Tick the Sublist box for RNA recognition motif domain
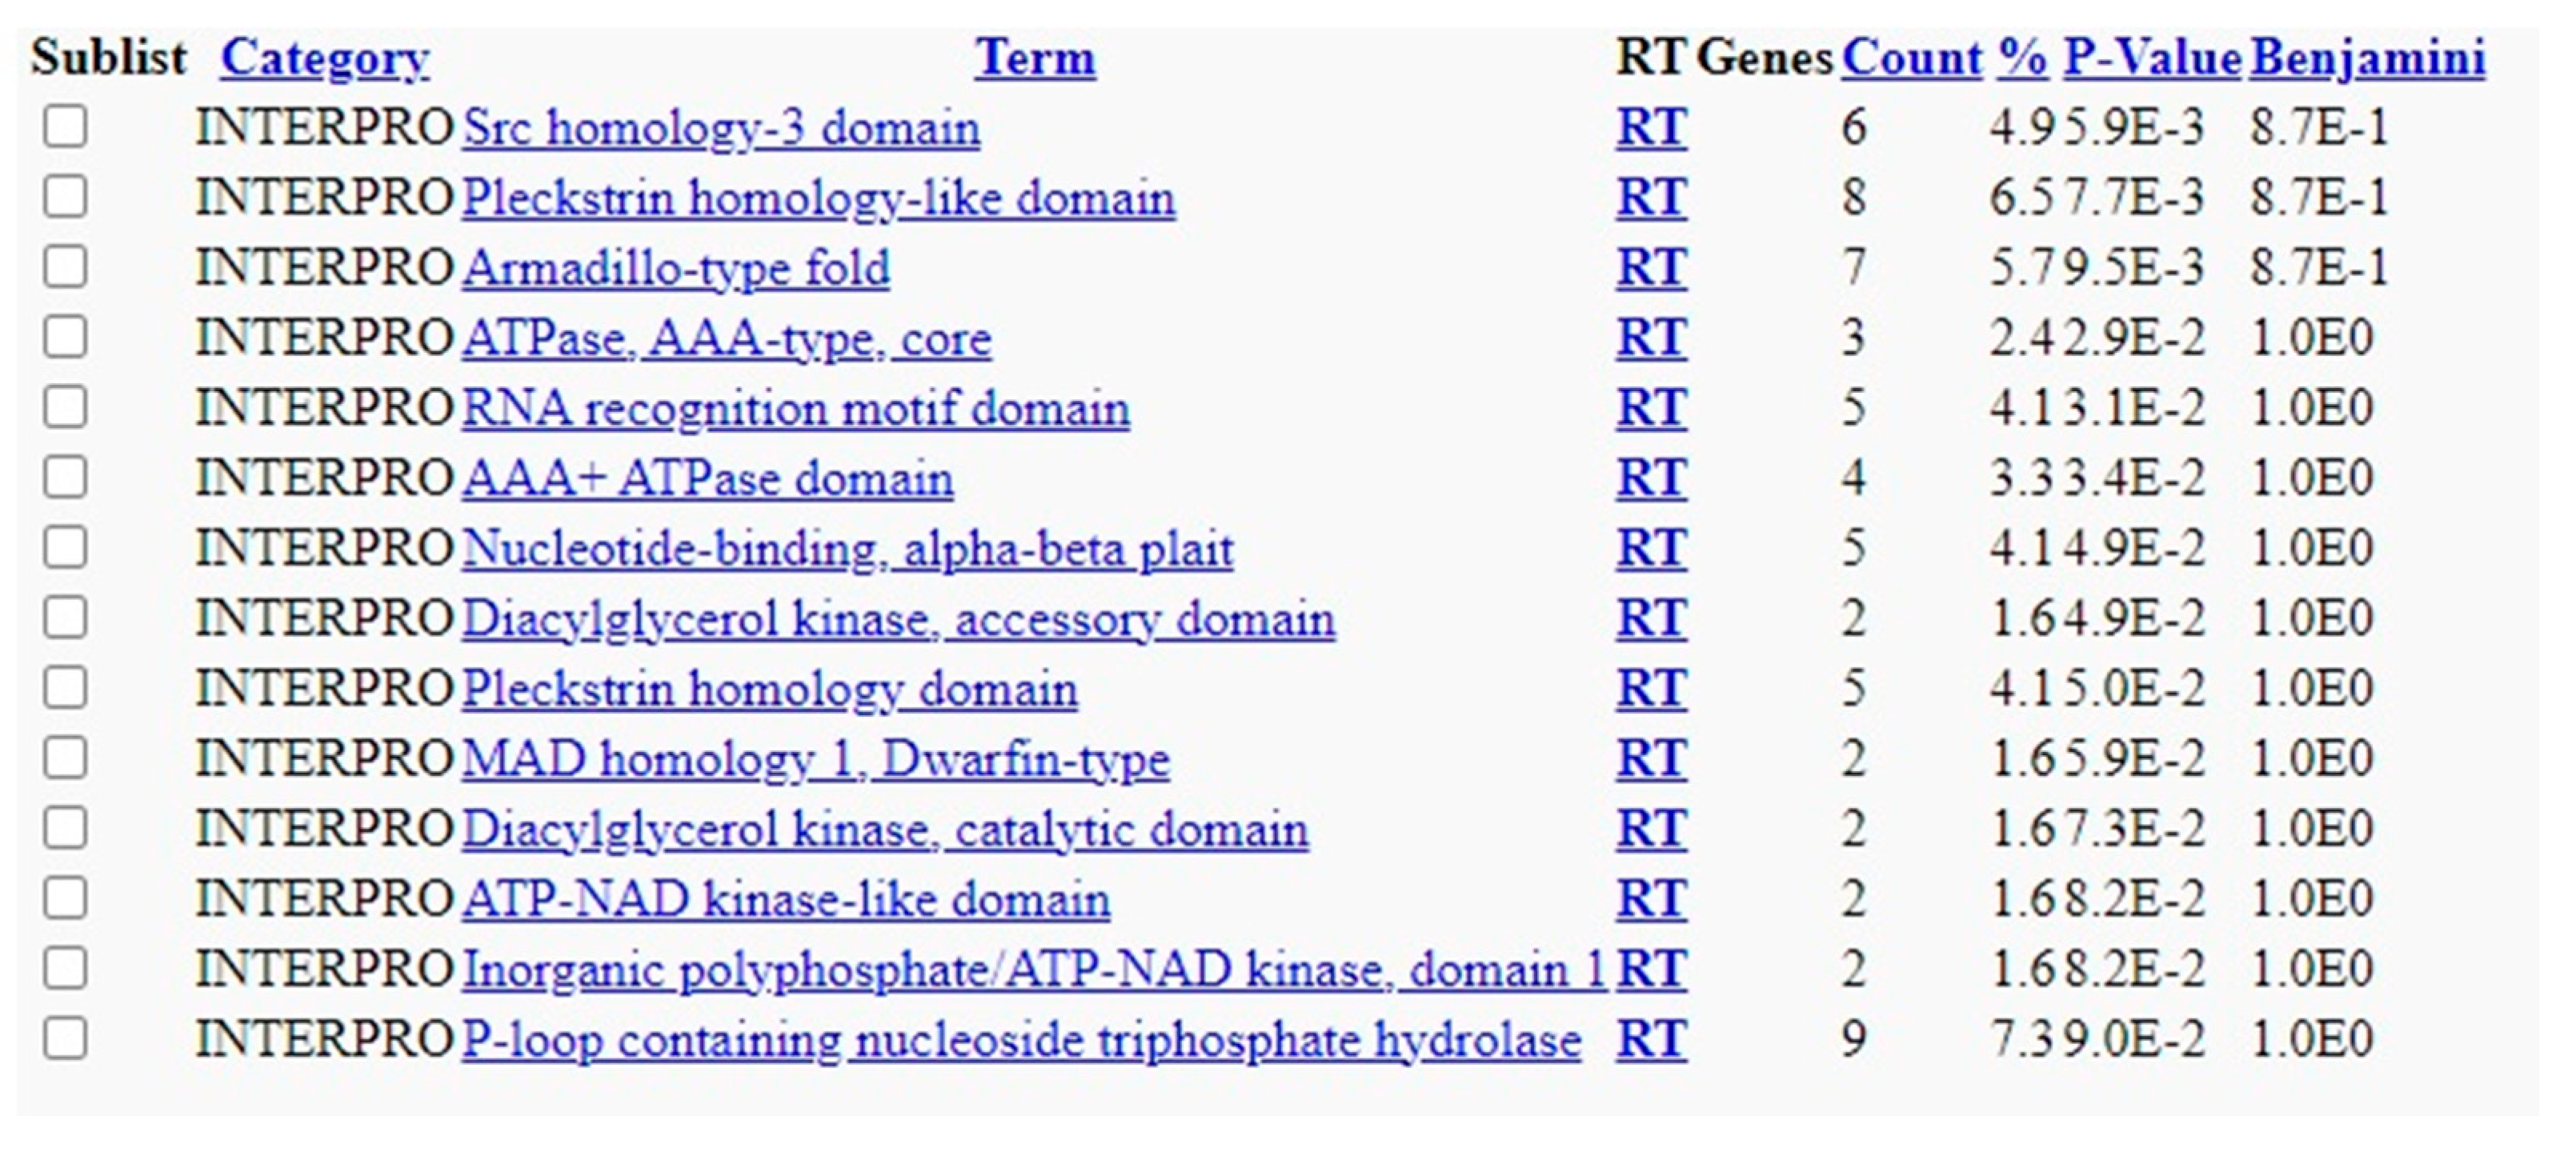 [66, 407]
